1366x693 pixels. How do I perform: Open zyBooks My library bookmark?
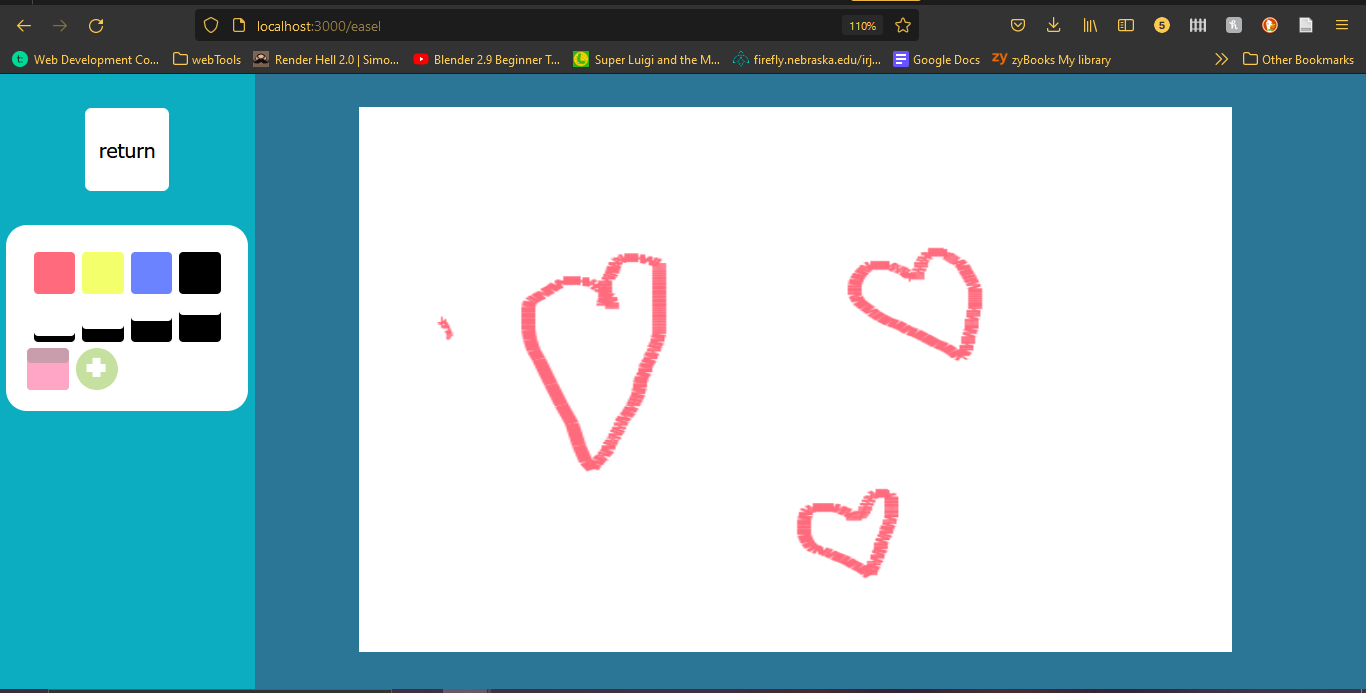[1052, 60]
